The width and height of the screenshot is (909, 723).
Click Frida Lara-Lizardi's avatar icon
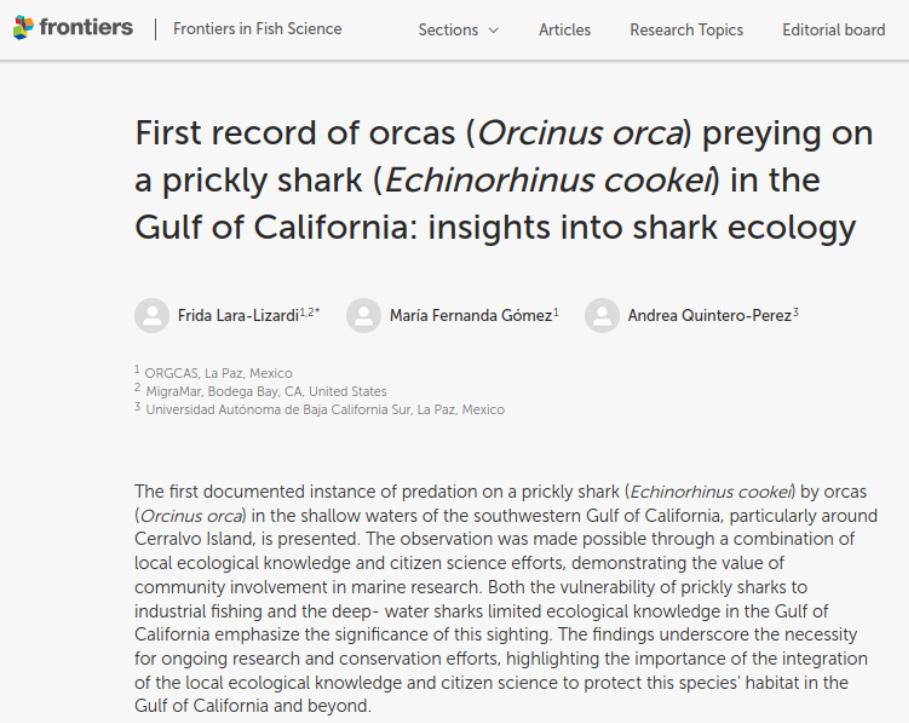pos(151,315)
